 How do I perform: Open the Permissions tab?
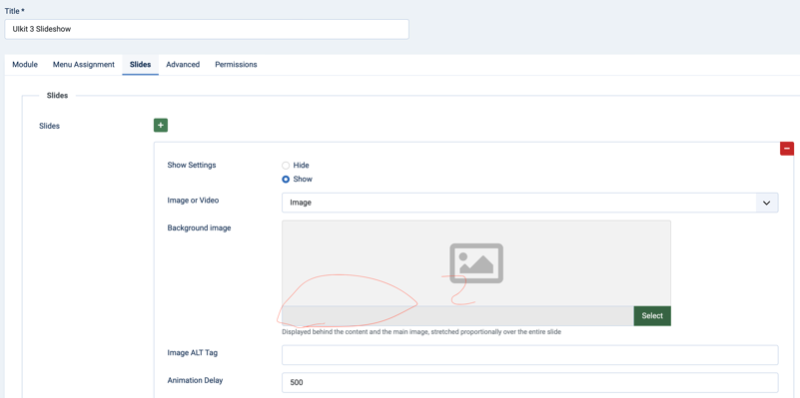click(236, 65)
